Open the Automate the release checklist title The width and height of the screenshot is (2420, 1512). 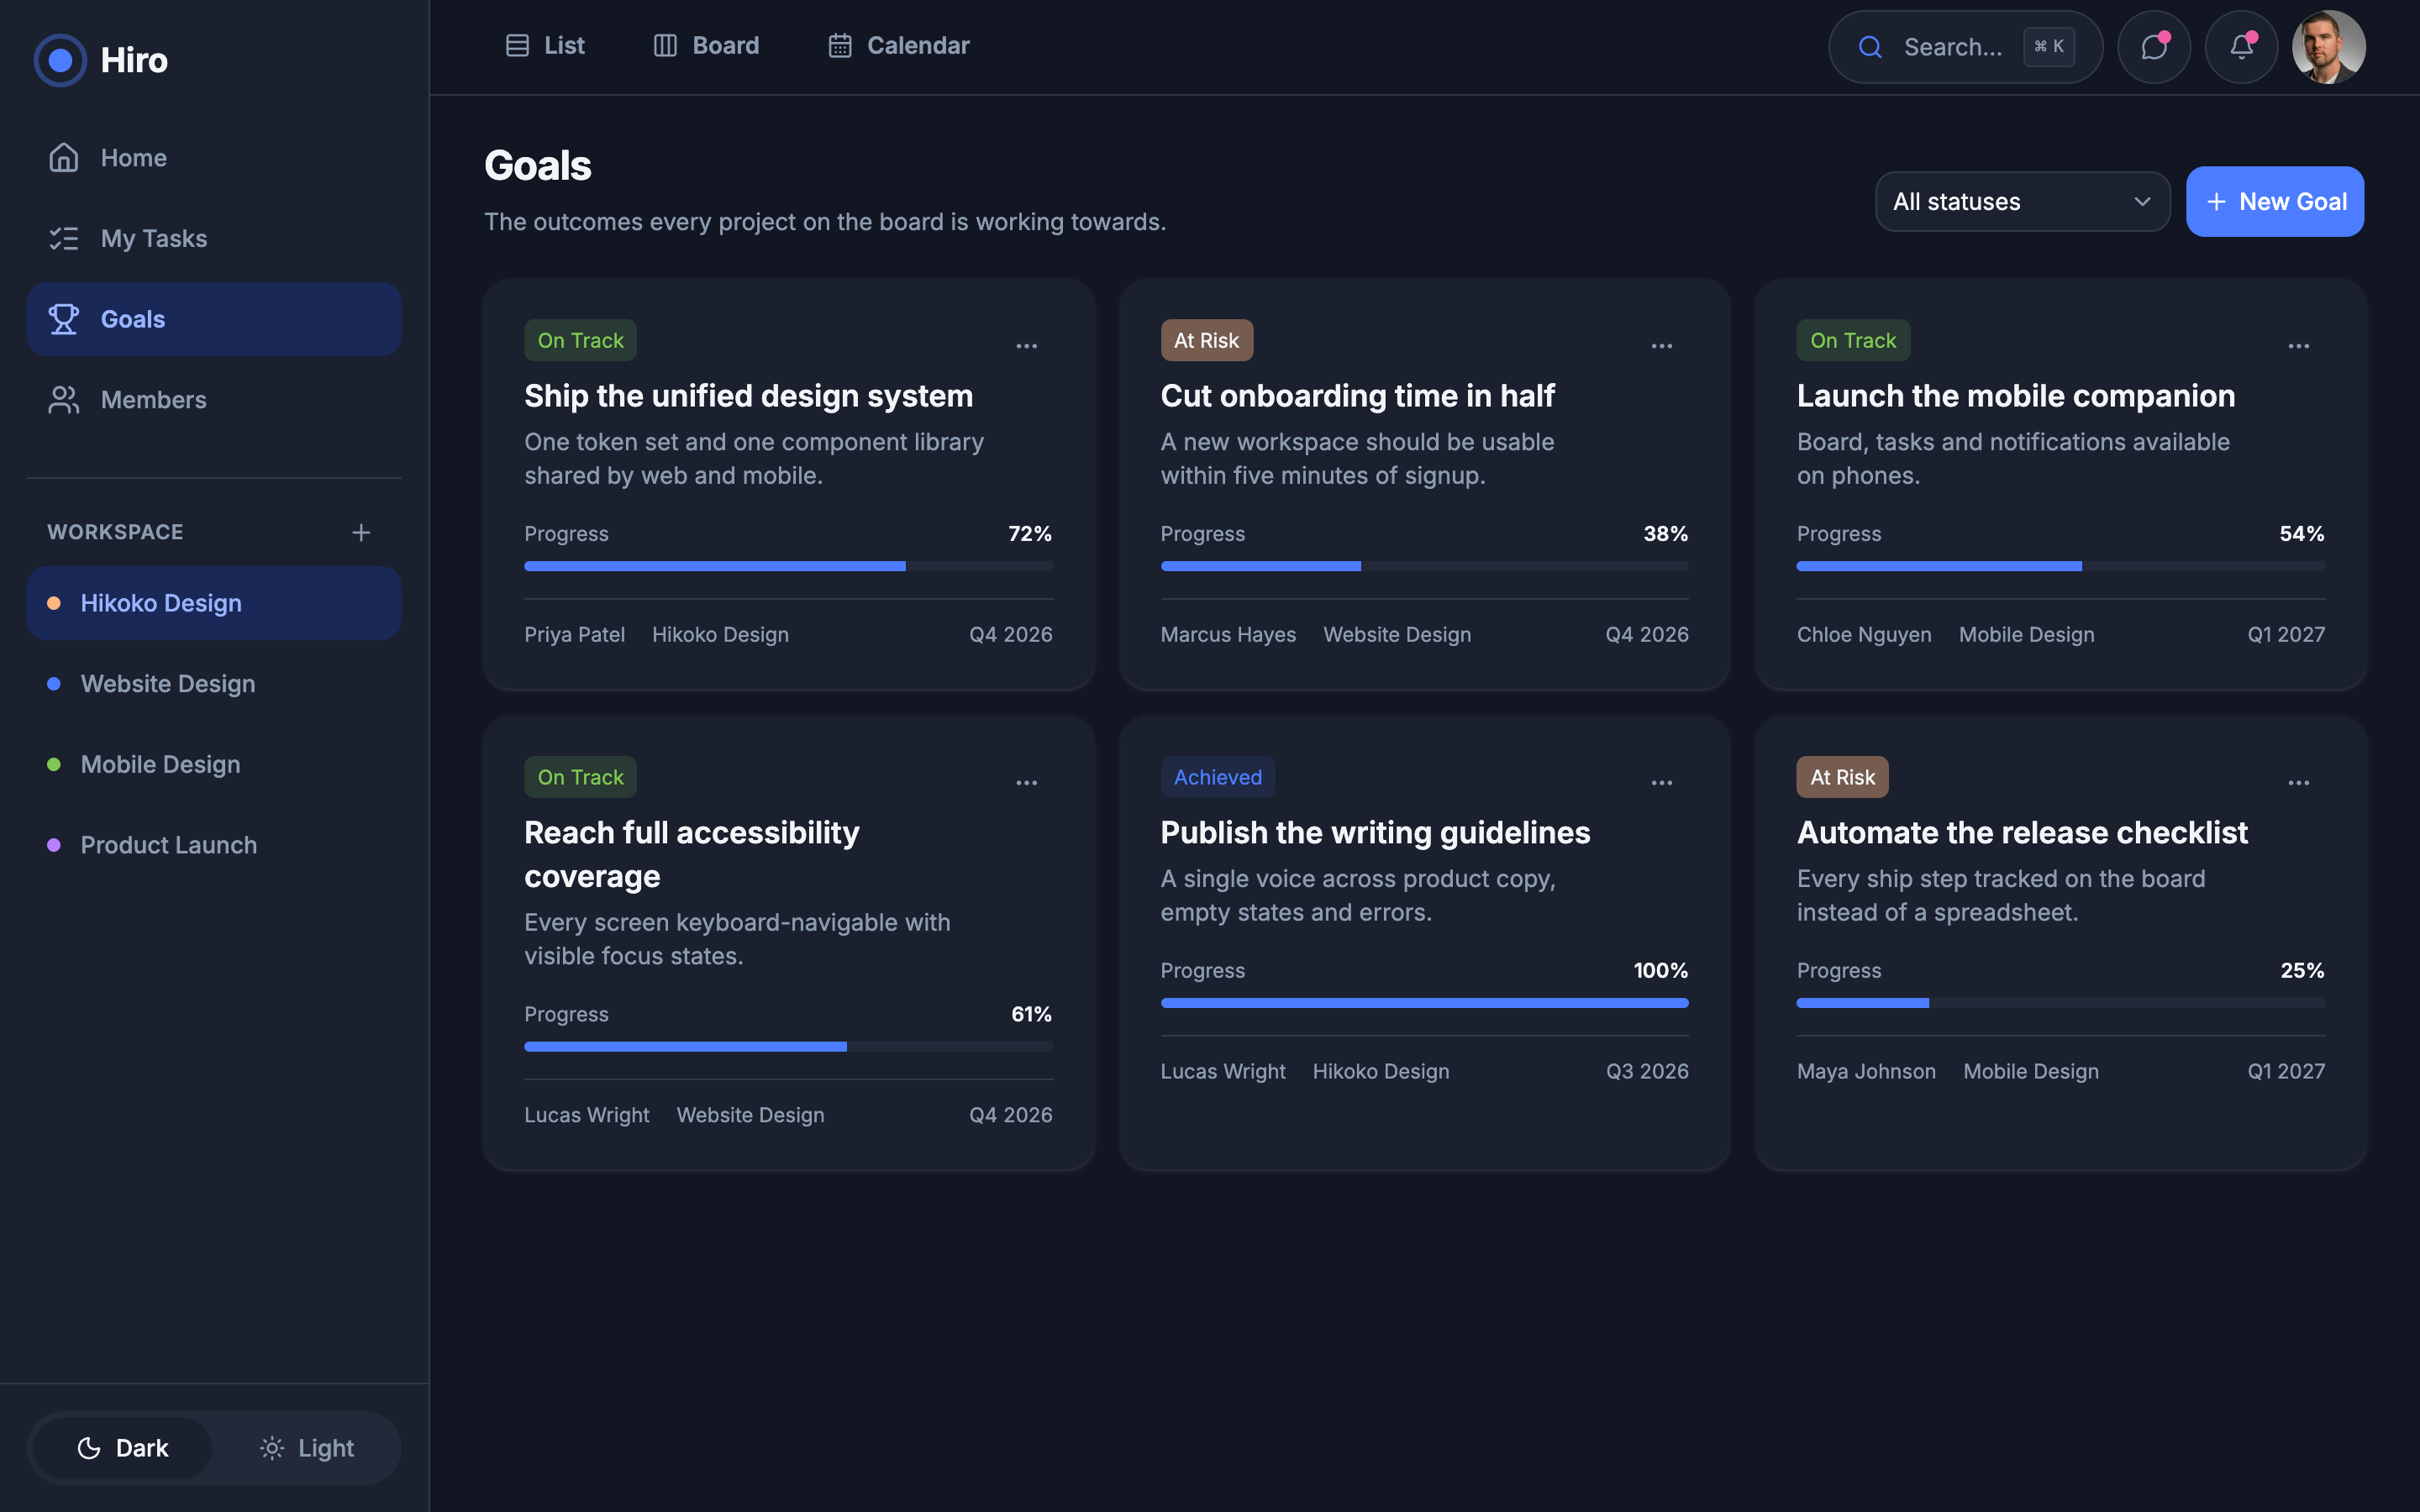pos(2022,833)
